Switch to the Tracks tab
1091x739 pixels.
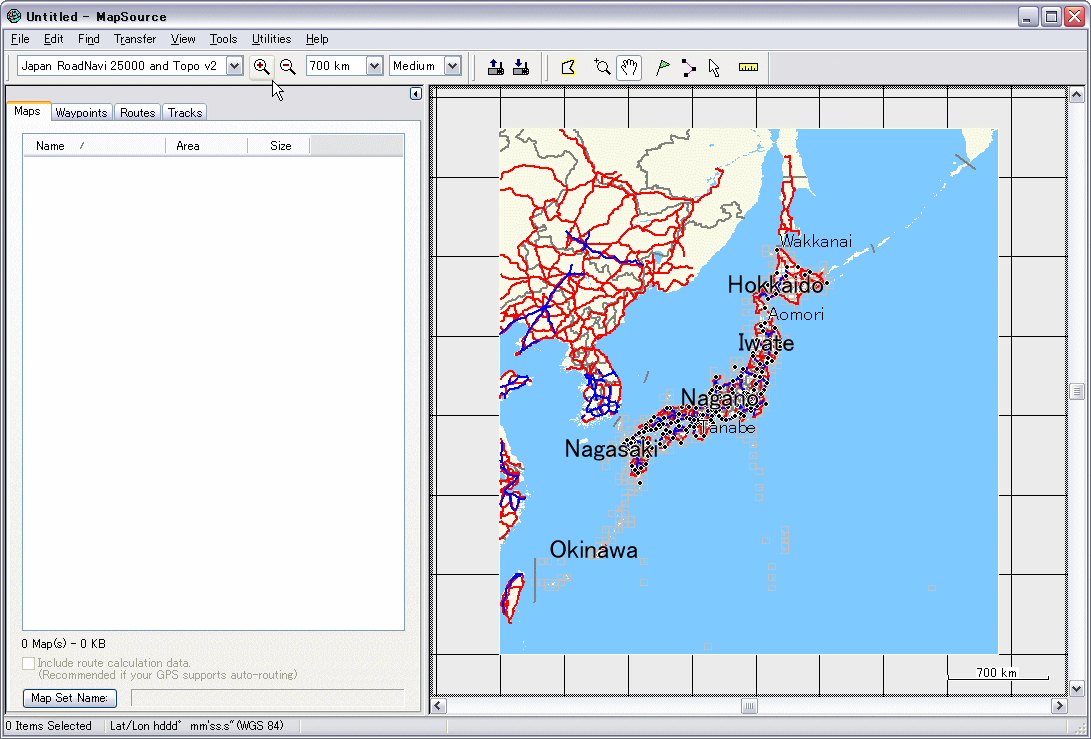[x=184, y=113]
